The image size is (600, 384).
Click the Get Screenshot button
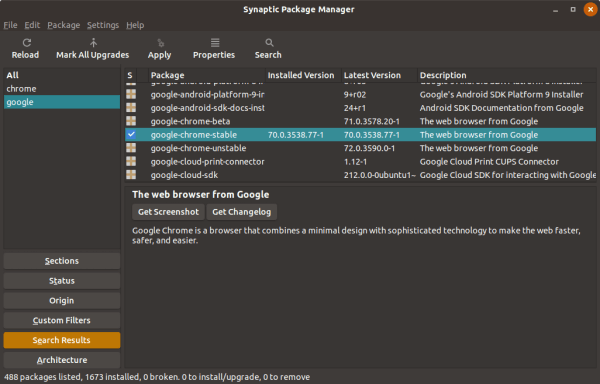[168, 212]
